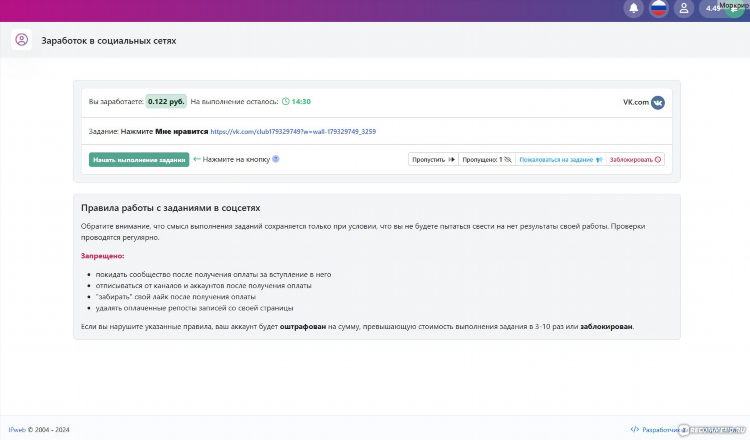Image resolution: width=750 pixels, height=440 pixels.
Task: Open the vk.com club task link
Action: [293, 132]
